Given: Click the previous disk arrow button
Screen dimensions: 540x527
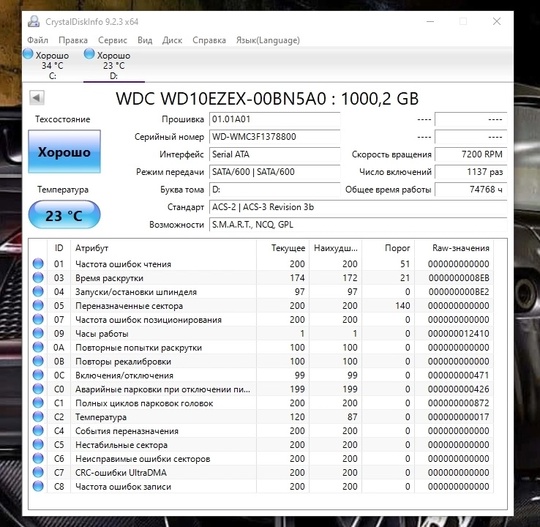Looking at the screenshot, I should tap(37, 97).
